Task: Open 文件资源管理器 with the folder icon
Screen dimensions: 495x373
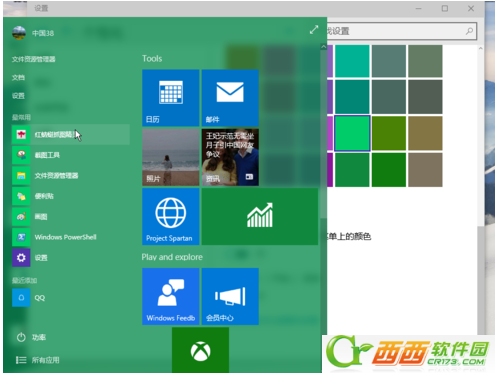Action: coord(71,176)
